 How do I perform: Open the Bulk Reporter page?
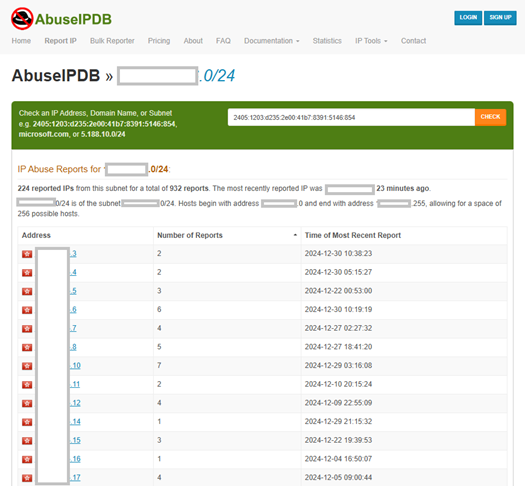112,41
